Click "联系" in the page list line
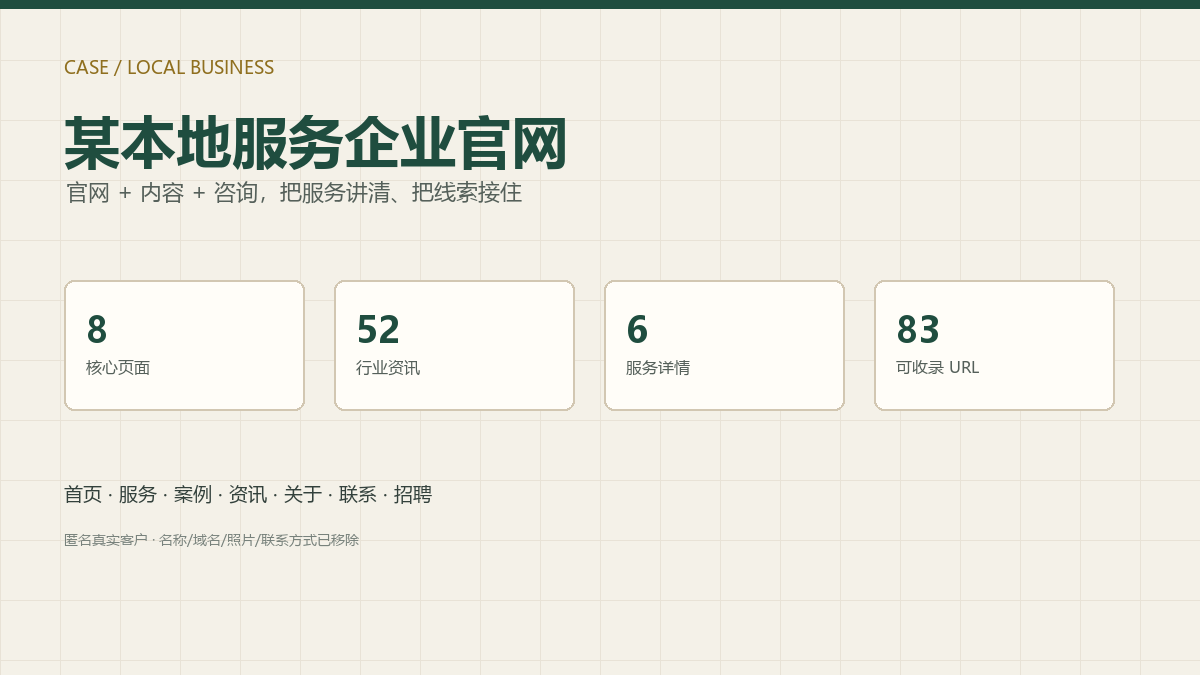Viewport: 1200px width, 675px height. [x=358, y=494]
